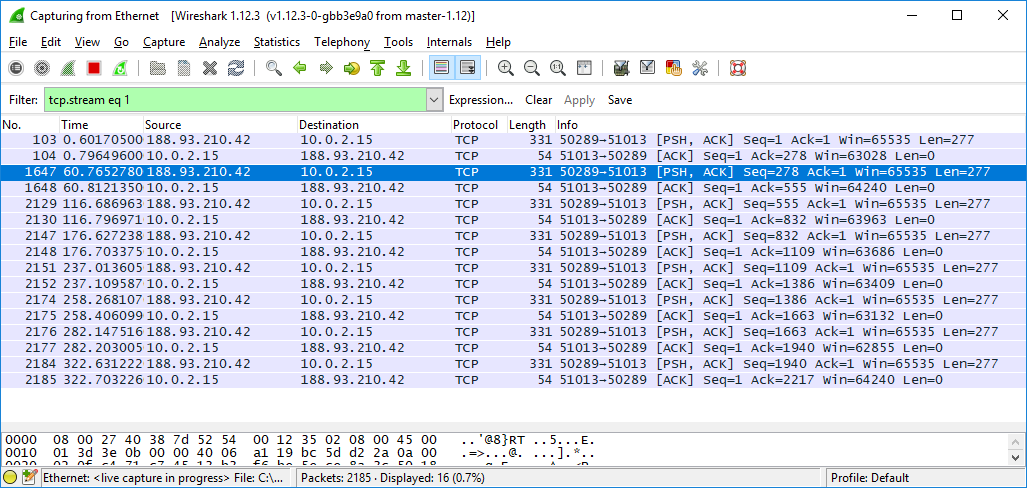Stop the running live capture

pyautogui.click(x=94, y=67)
